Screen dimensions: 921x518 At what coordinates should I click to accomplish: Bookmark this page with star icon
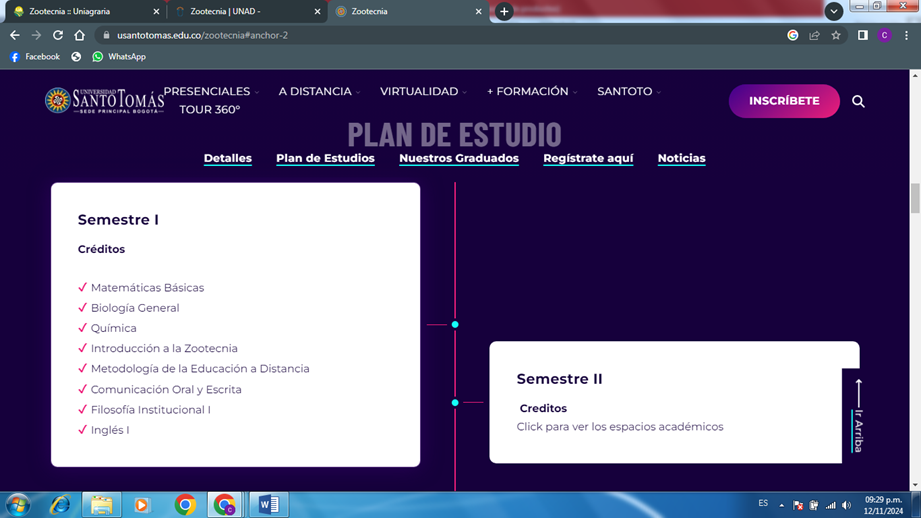[836, 35]
